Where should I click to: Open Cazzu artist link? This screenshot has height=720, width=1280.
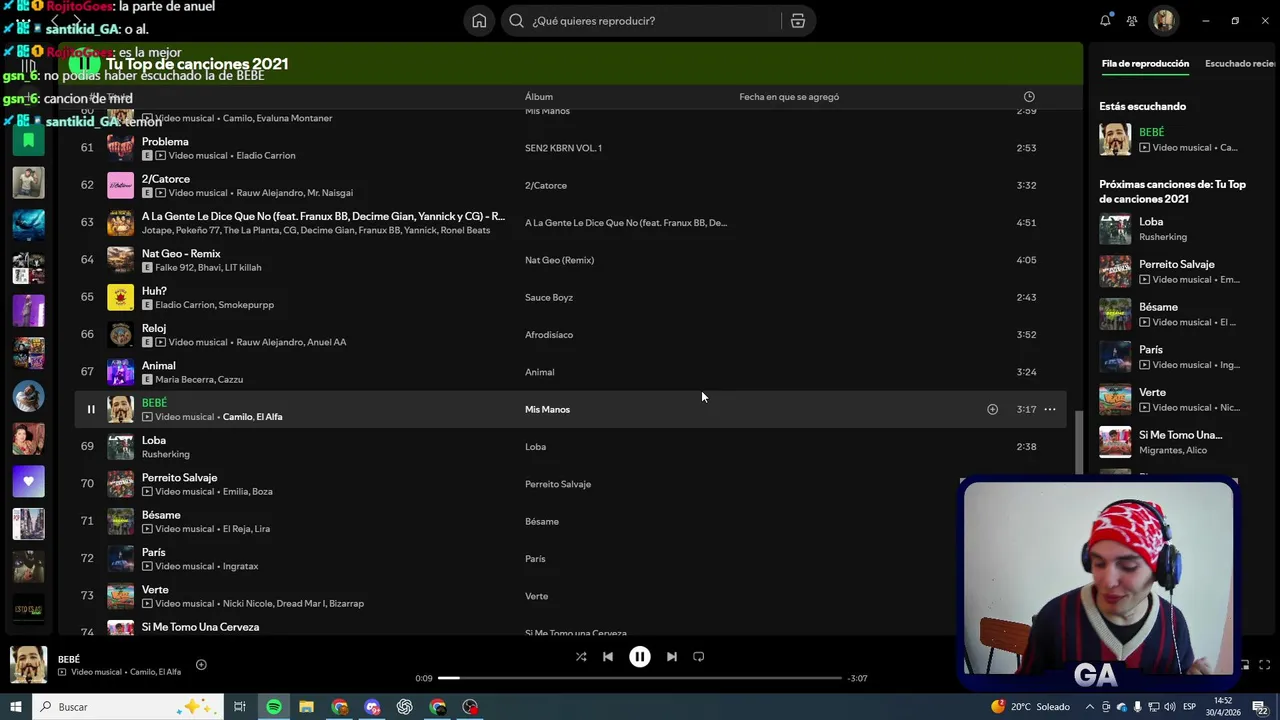point(230,380)
